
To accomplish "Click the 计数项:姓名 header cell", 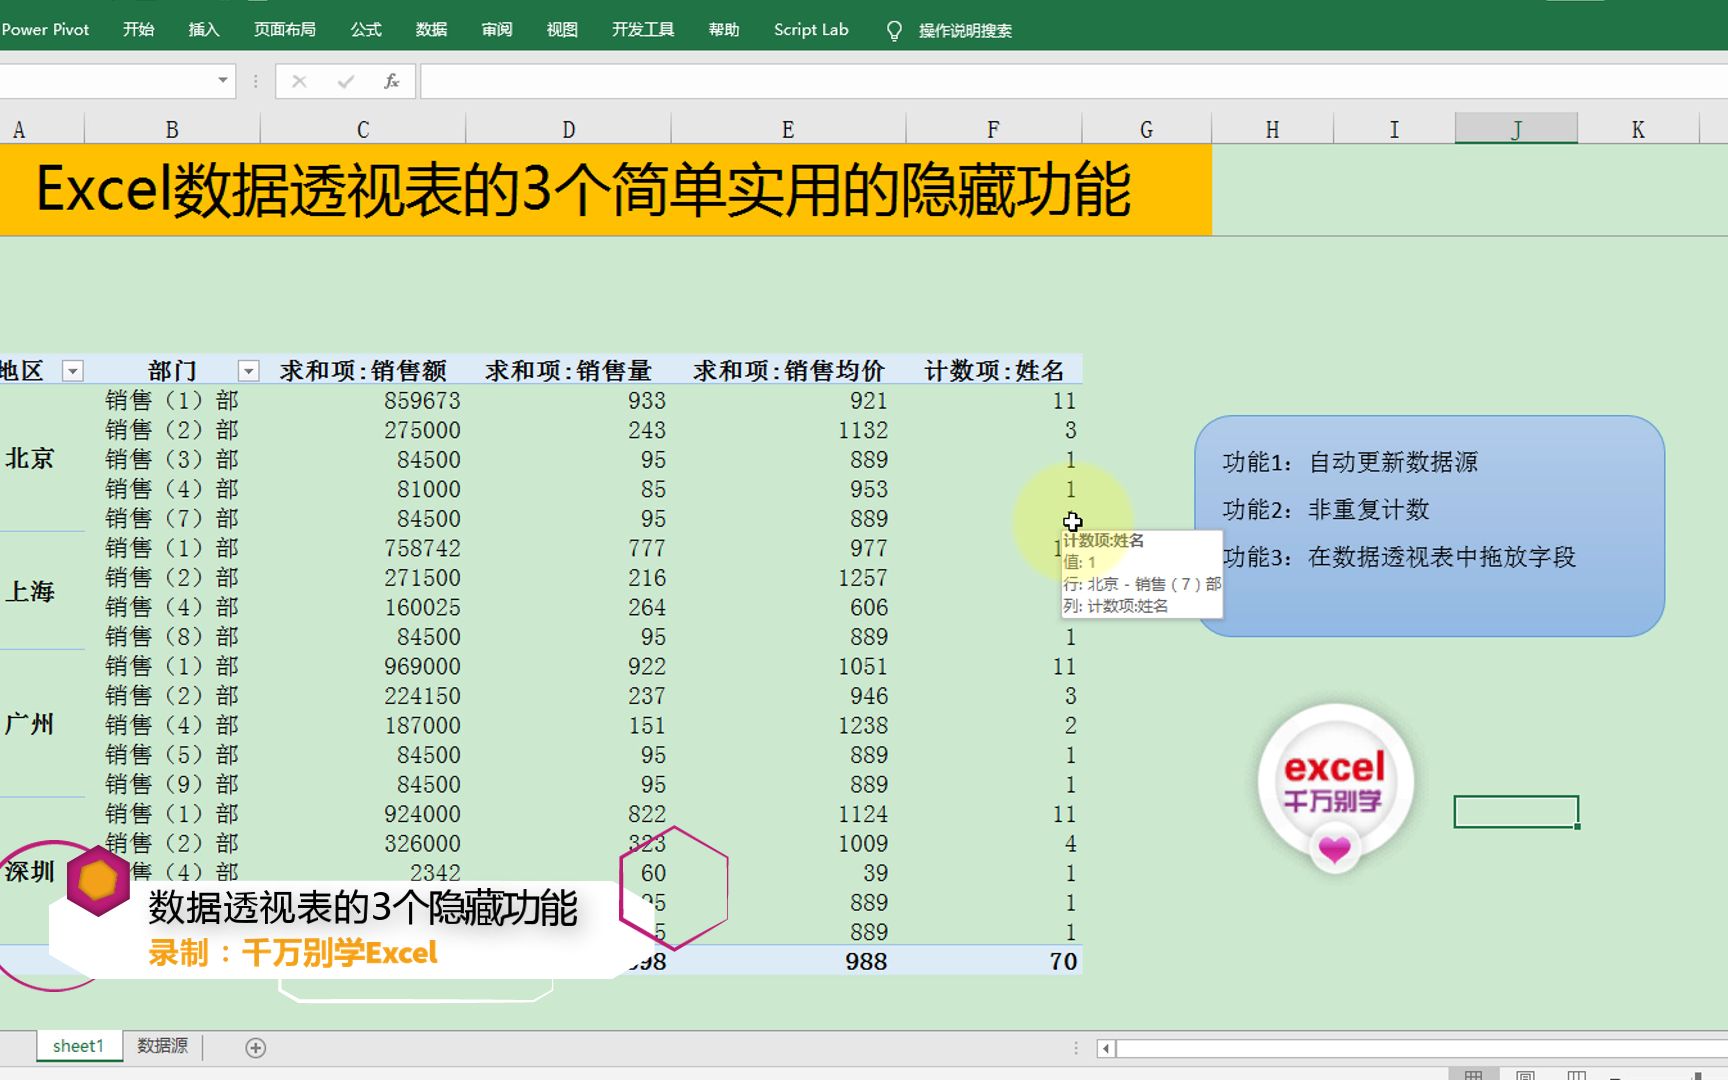I will [993, 371].
